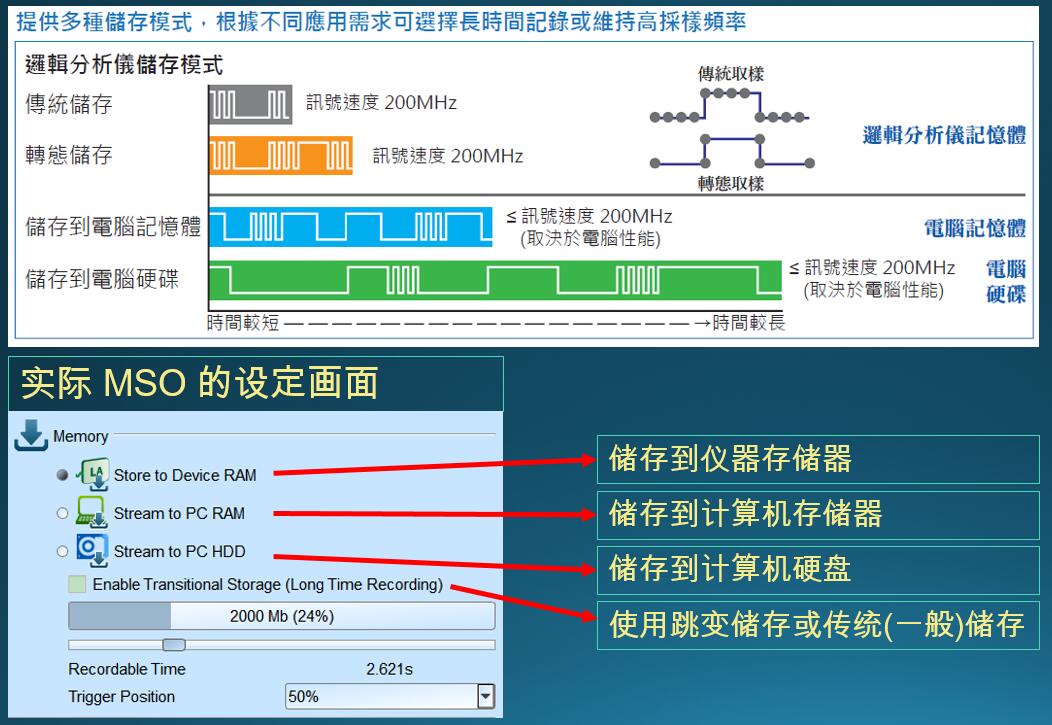Screen dimensions: 1052x725
Task: Click the 儲存到電腦記憶體 row label
Action: tap(113, 227)
